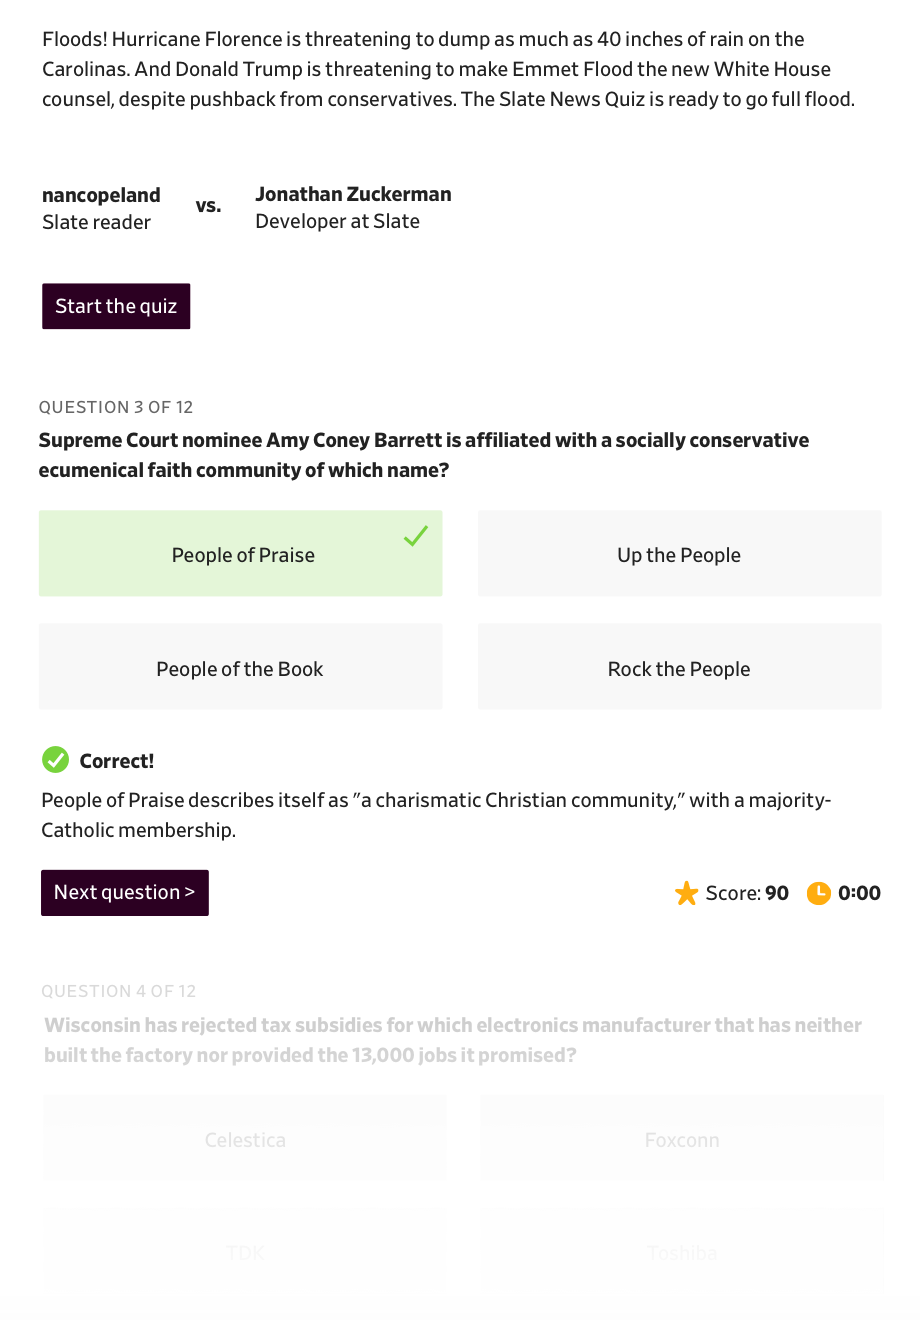Click the 0:00 timer readout
This screenshot has width=920, height=1320.
(x=859, y=893)
